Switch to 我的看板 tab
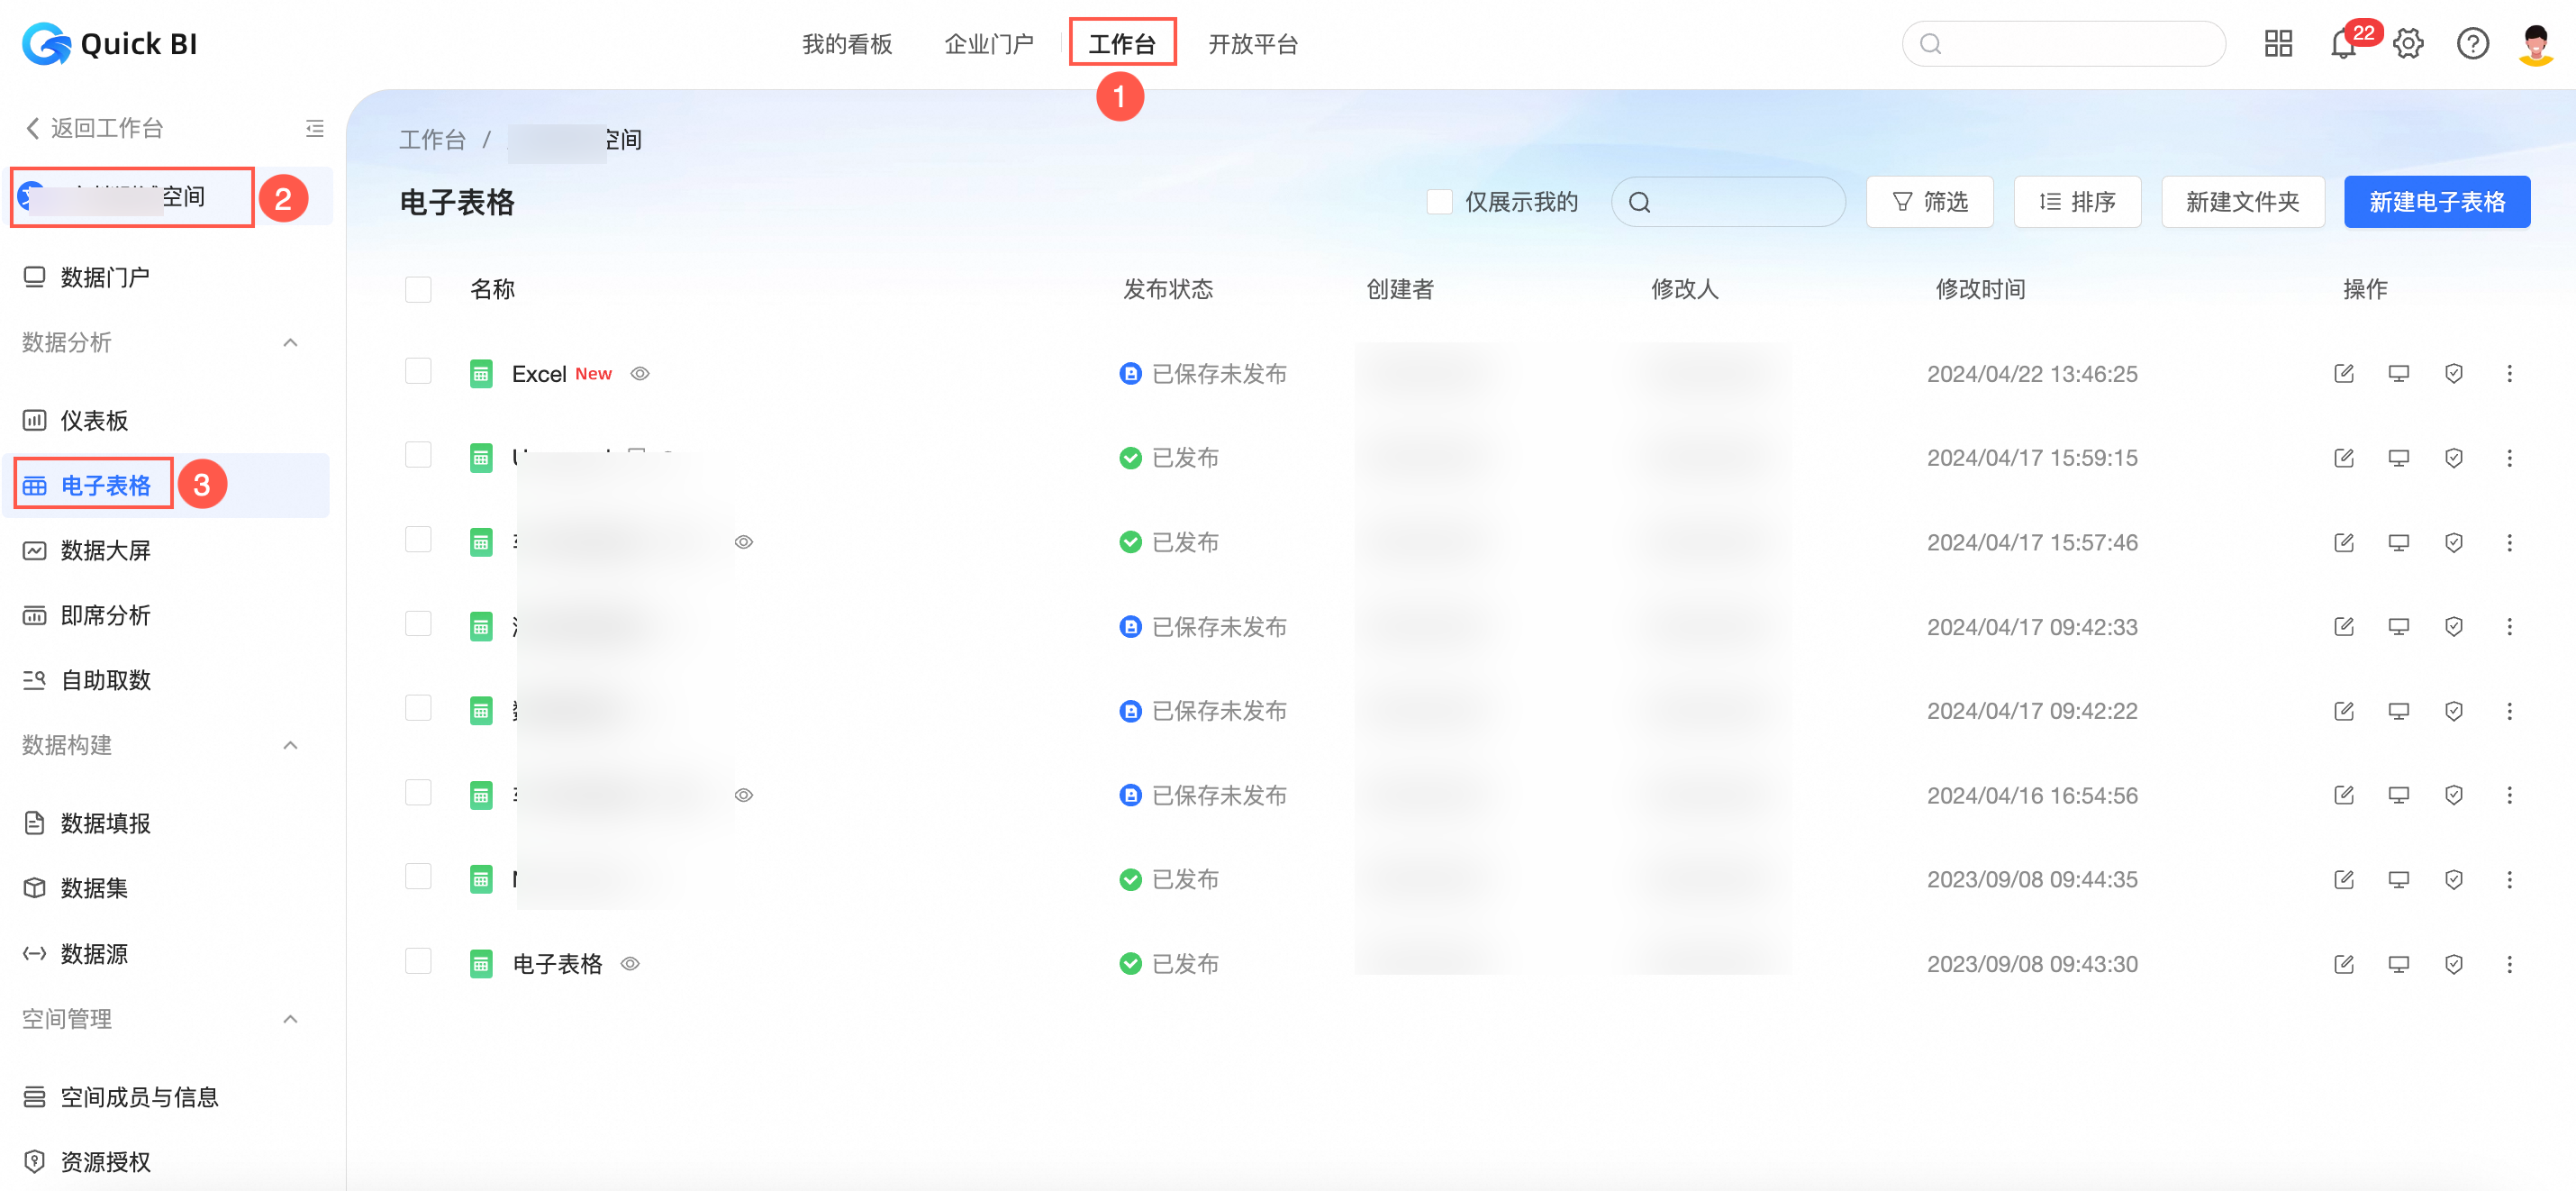The height and width of the screenshot is (1191, 2576). (846, 44)
